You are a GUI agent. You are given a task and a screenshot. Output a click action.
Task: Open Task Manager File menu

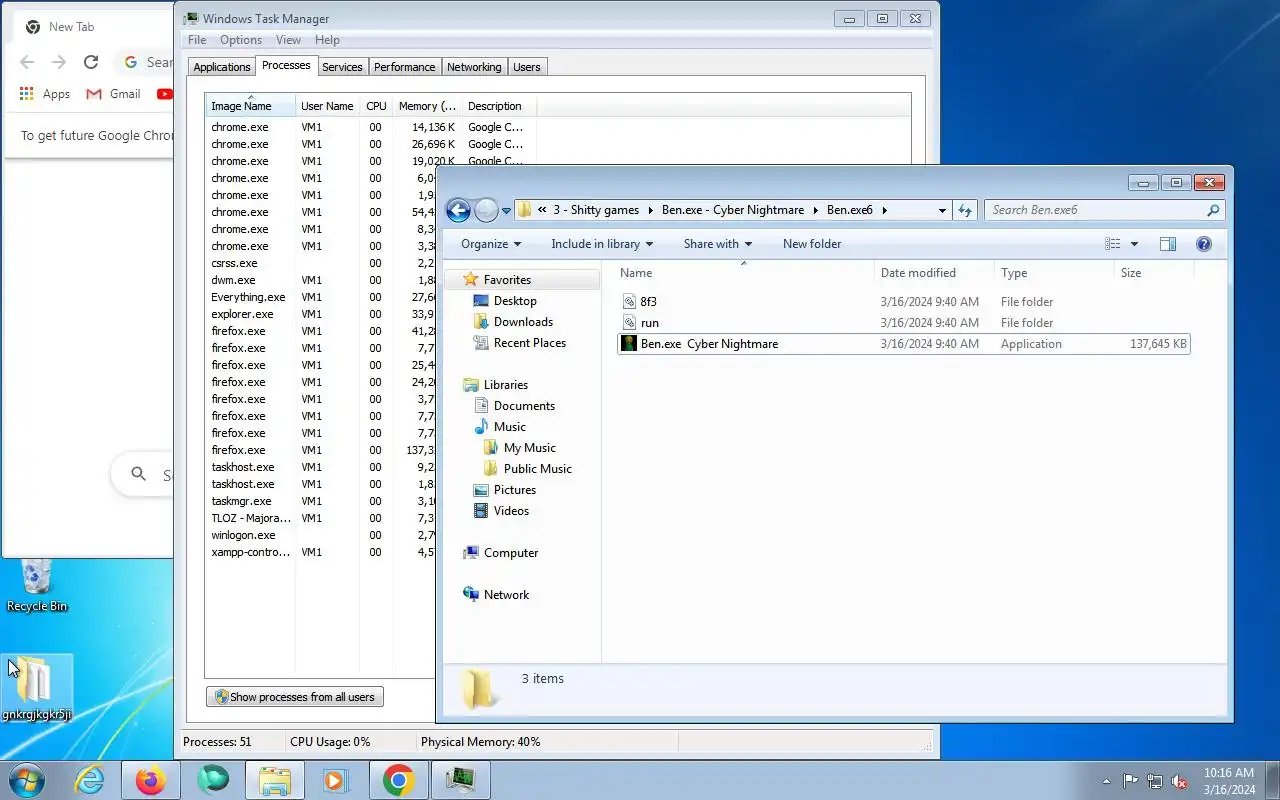pos(197,40)
